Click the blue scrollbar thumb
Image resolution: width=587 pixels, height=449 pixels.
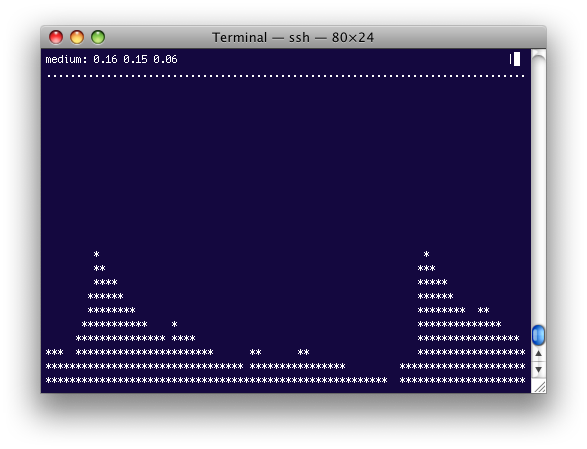pyautogui.click(x=538, y=335)
